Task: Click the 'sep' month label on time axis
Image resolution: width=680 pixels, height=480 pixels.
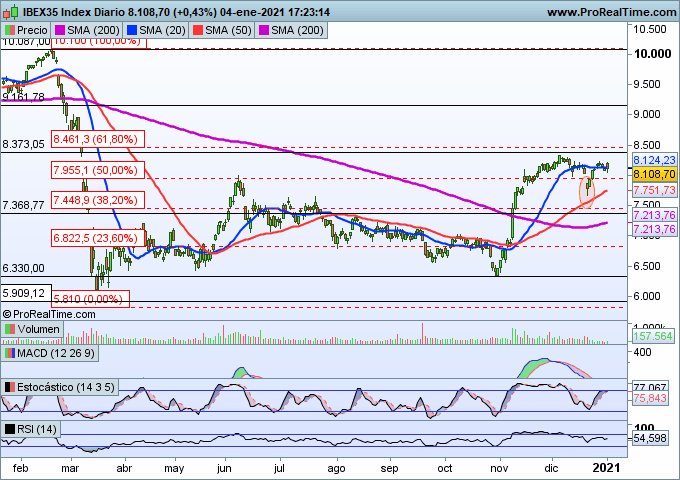Action: click(389, 468)
